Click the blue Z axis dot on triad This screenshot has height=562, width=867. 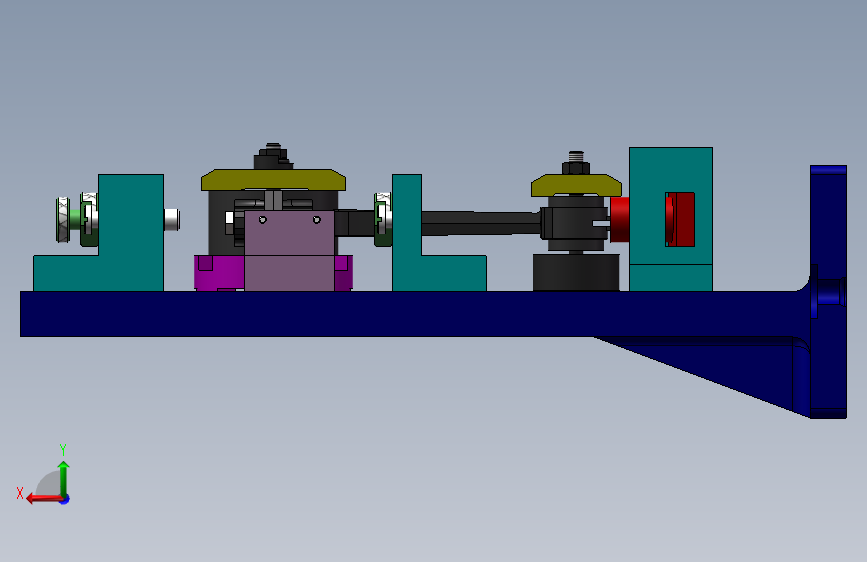65,499
